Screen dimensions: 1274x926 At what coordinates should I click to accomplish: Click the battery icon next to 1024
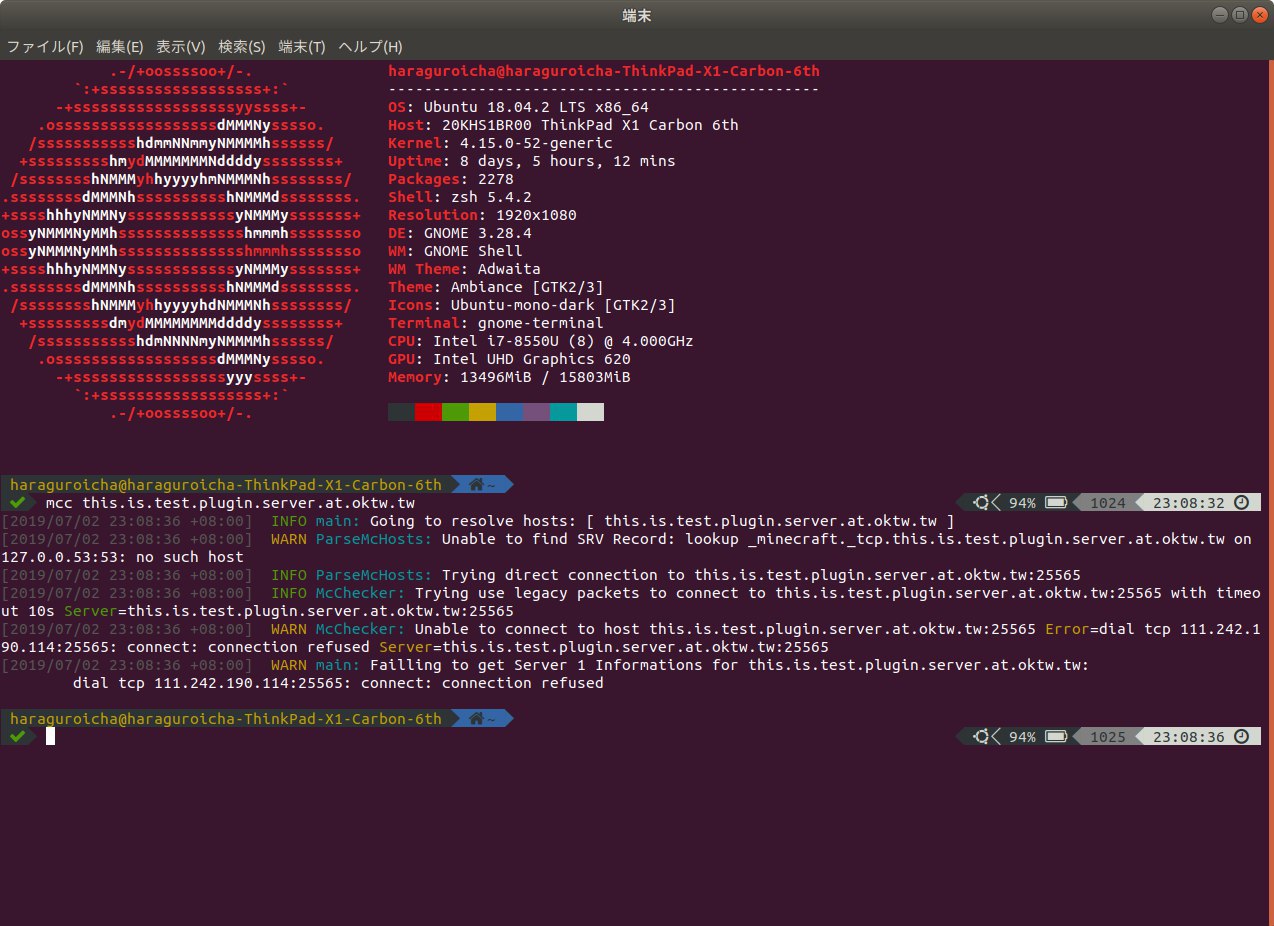[x=1056, y=502]
